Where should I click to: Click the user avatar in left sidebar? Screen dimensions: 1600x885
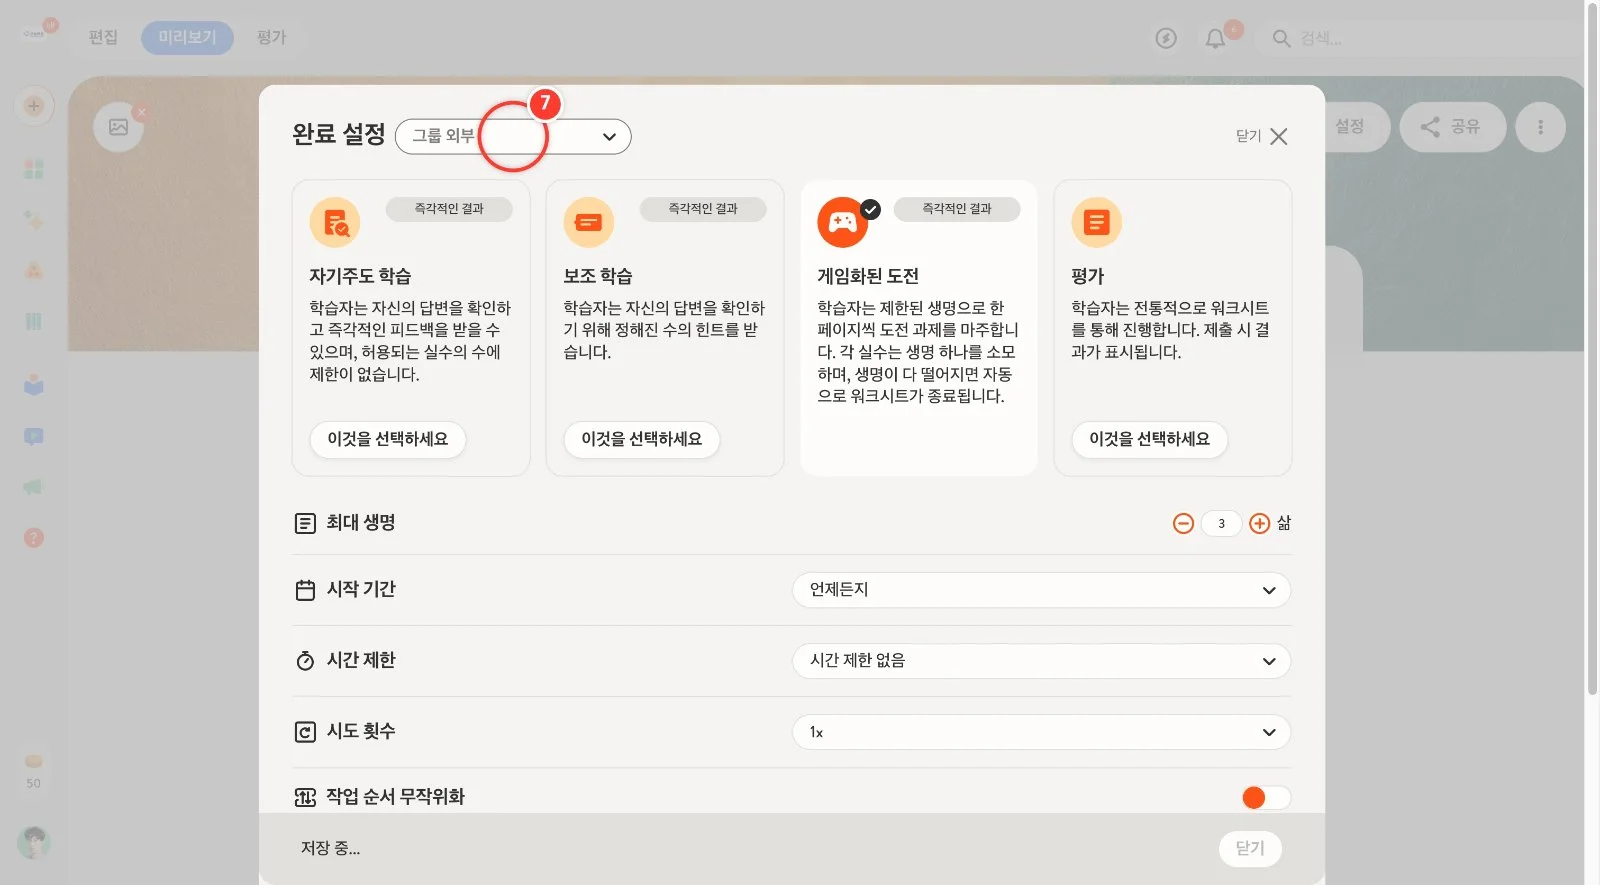pyautogui.click(x=34, y=843)
